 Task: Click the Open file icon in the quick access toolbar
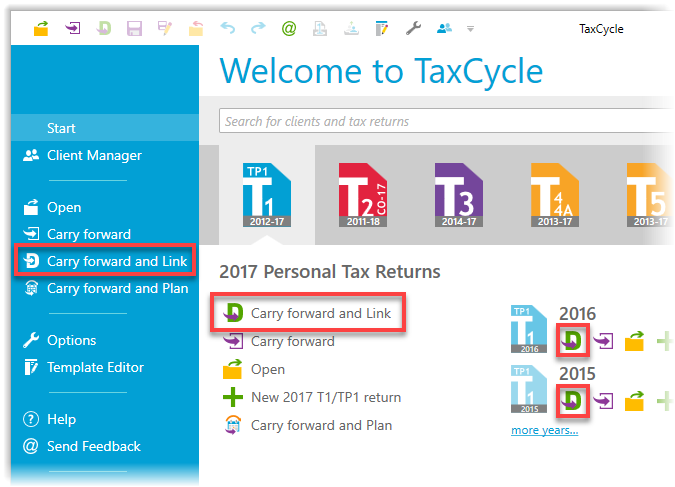tap(41, 29)
